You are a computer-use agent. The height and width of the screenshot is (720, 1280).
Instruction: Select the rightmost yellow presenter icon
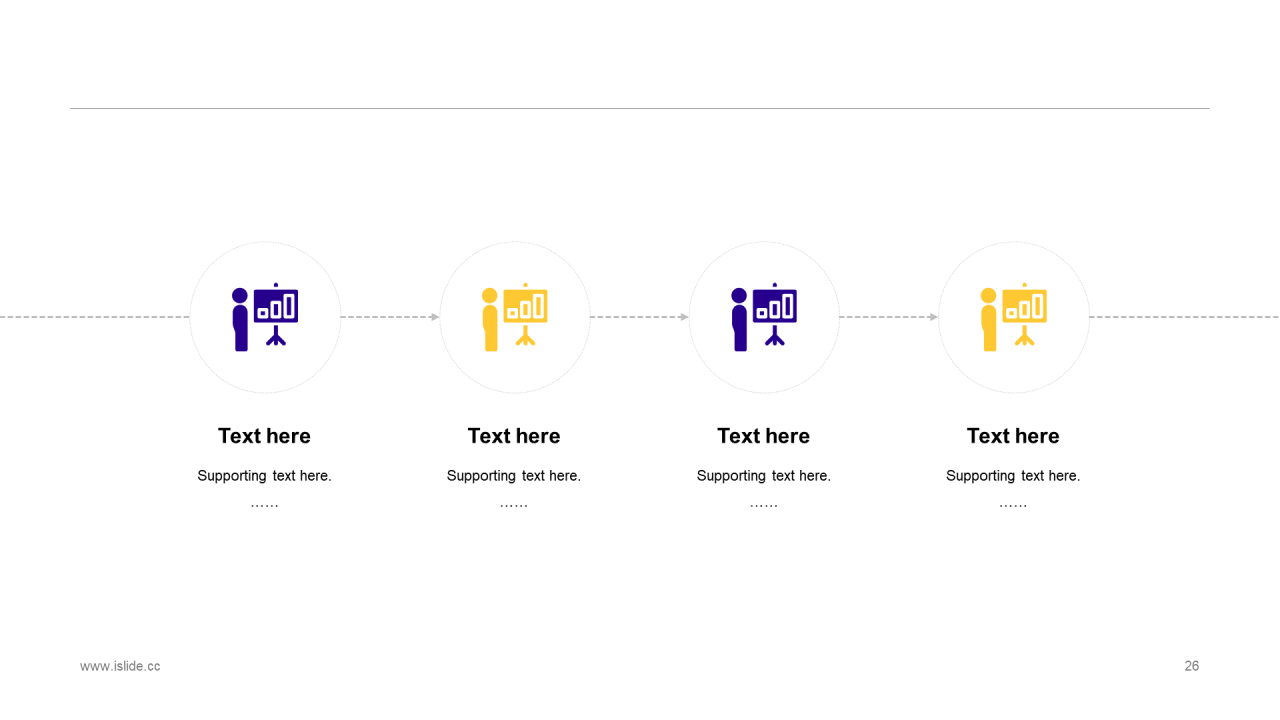pyautogui.click(x=1013, y=317)
